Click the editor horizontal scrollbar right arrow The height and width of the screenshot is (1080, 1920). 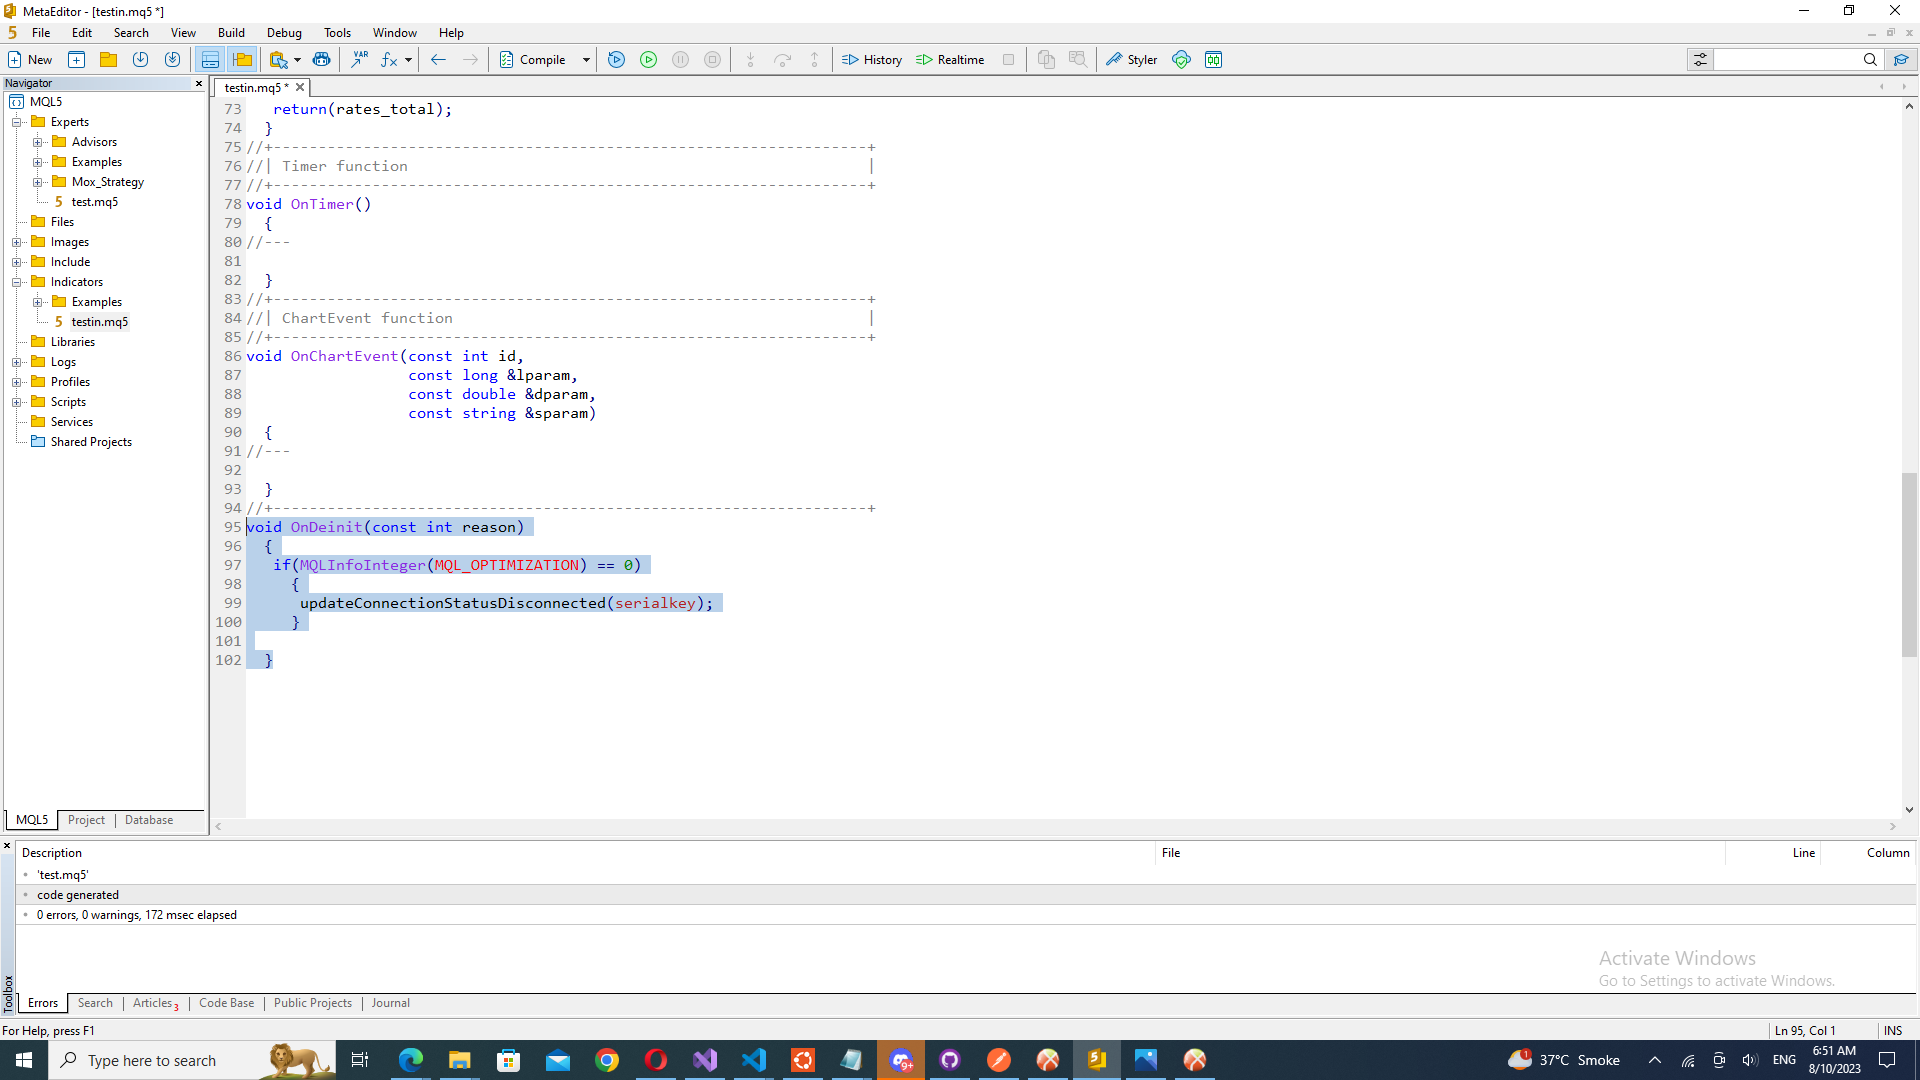coord(1892,826)
